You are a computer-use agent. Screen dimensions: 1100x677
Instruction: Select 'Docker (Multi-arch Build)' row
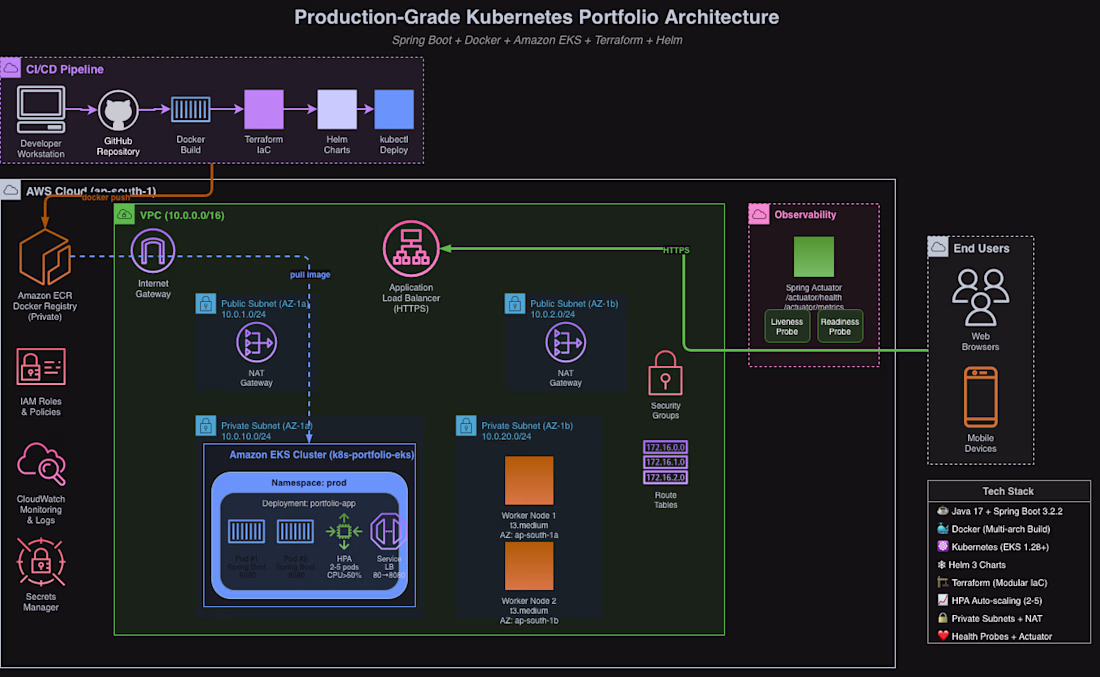coord(1008,529)
